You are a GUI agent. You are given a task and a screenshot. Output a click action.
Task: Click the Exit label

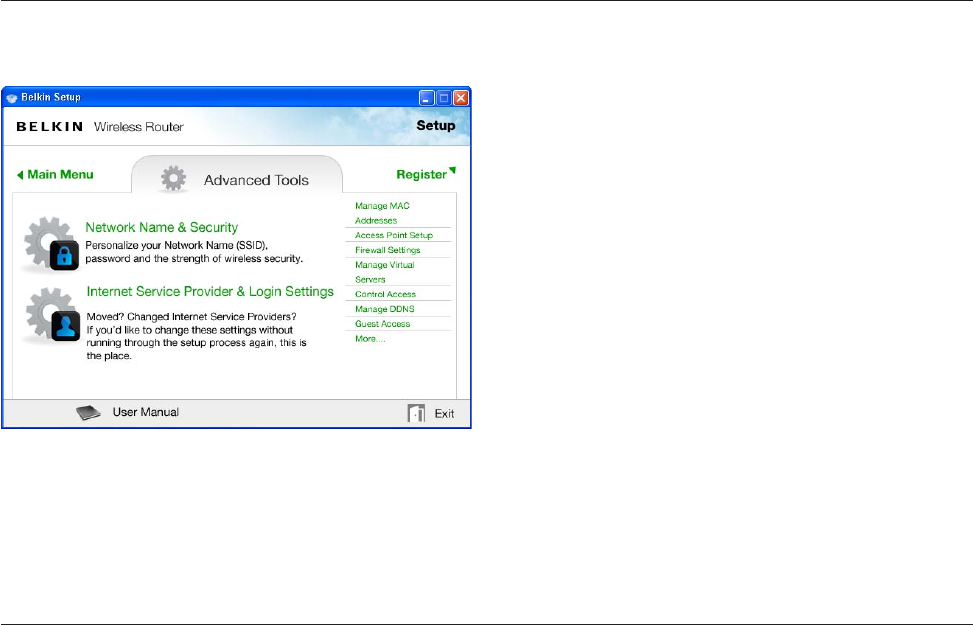[x=444, y=414]
